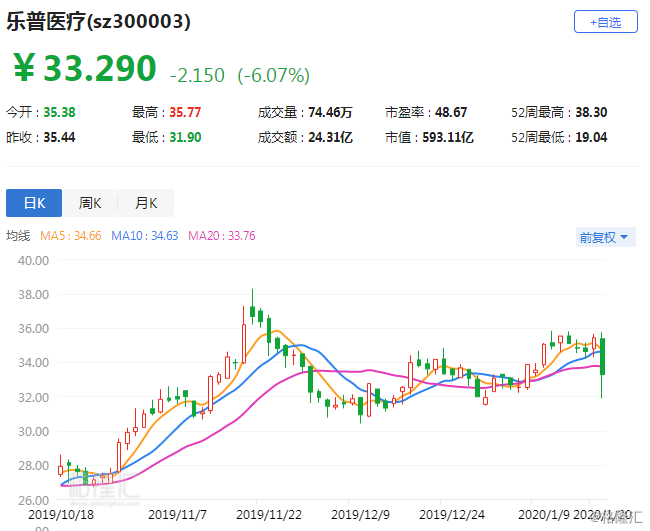The width and height of the screenshot is (650, 531).
Task: Click the 2019/12/24 date on the chart axis
Action: pos(452,515)
